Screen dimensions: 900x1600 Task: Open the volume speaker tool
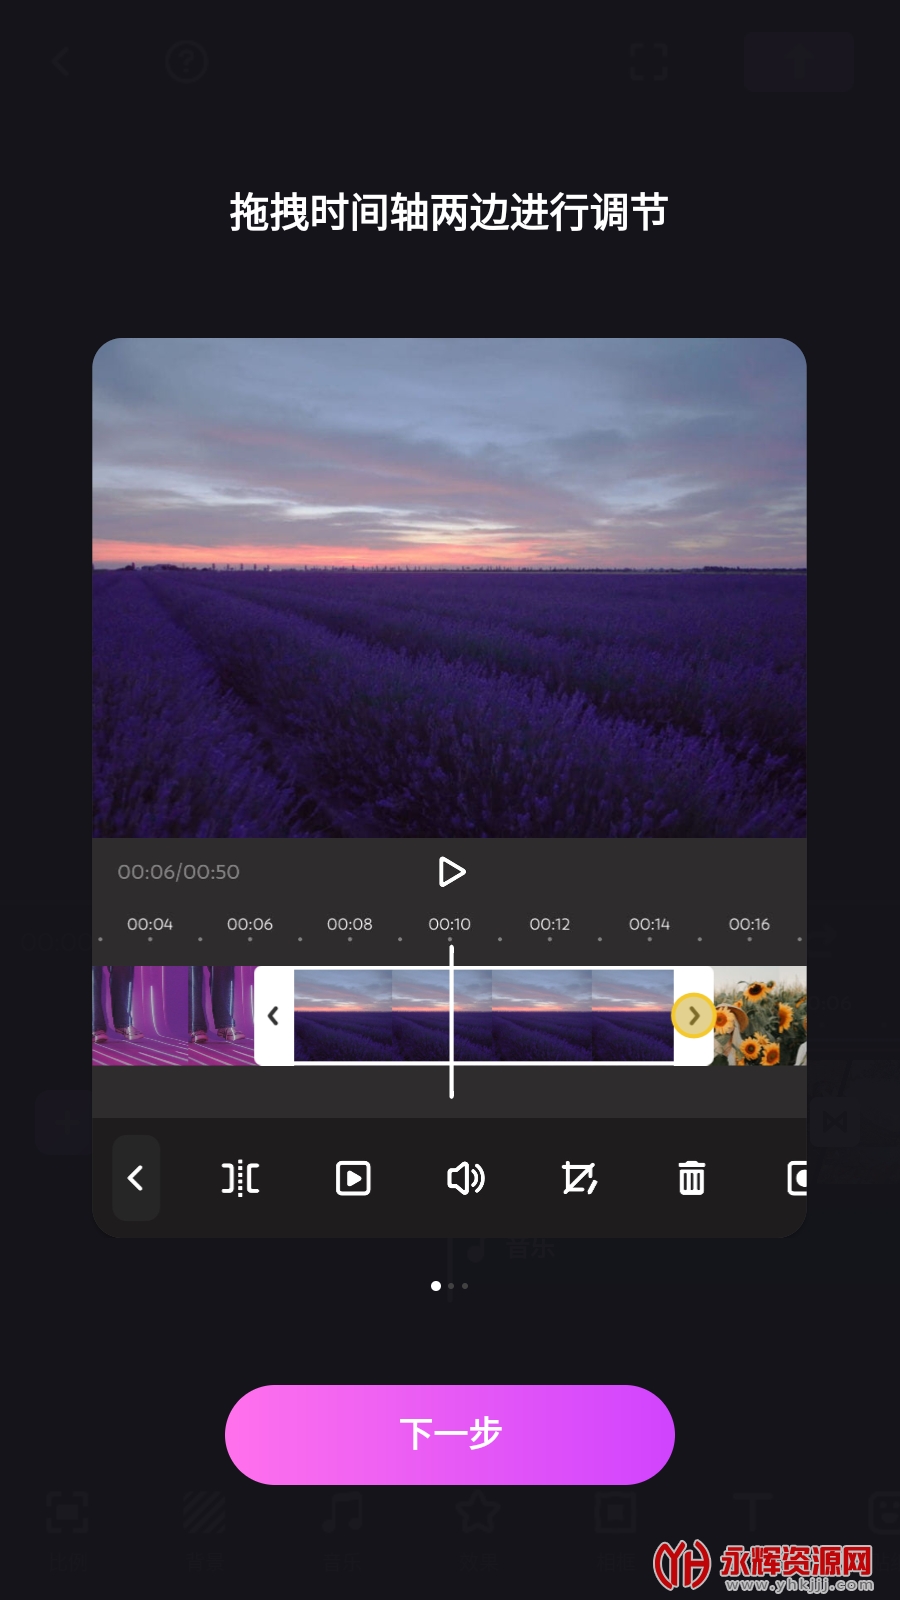(x=465, y=1178)
